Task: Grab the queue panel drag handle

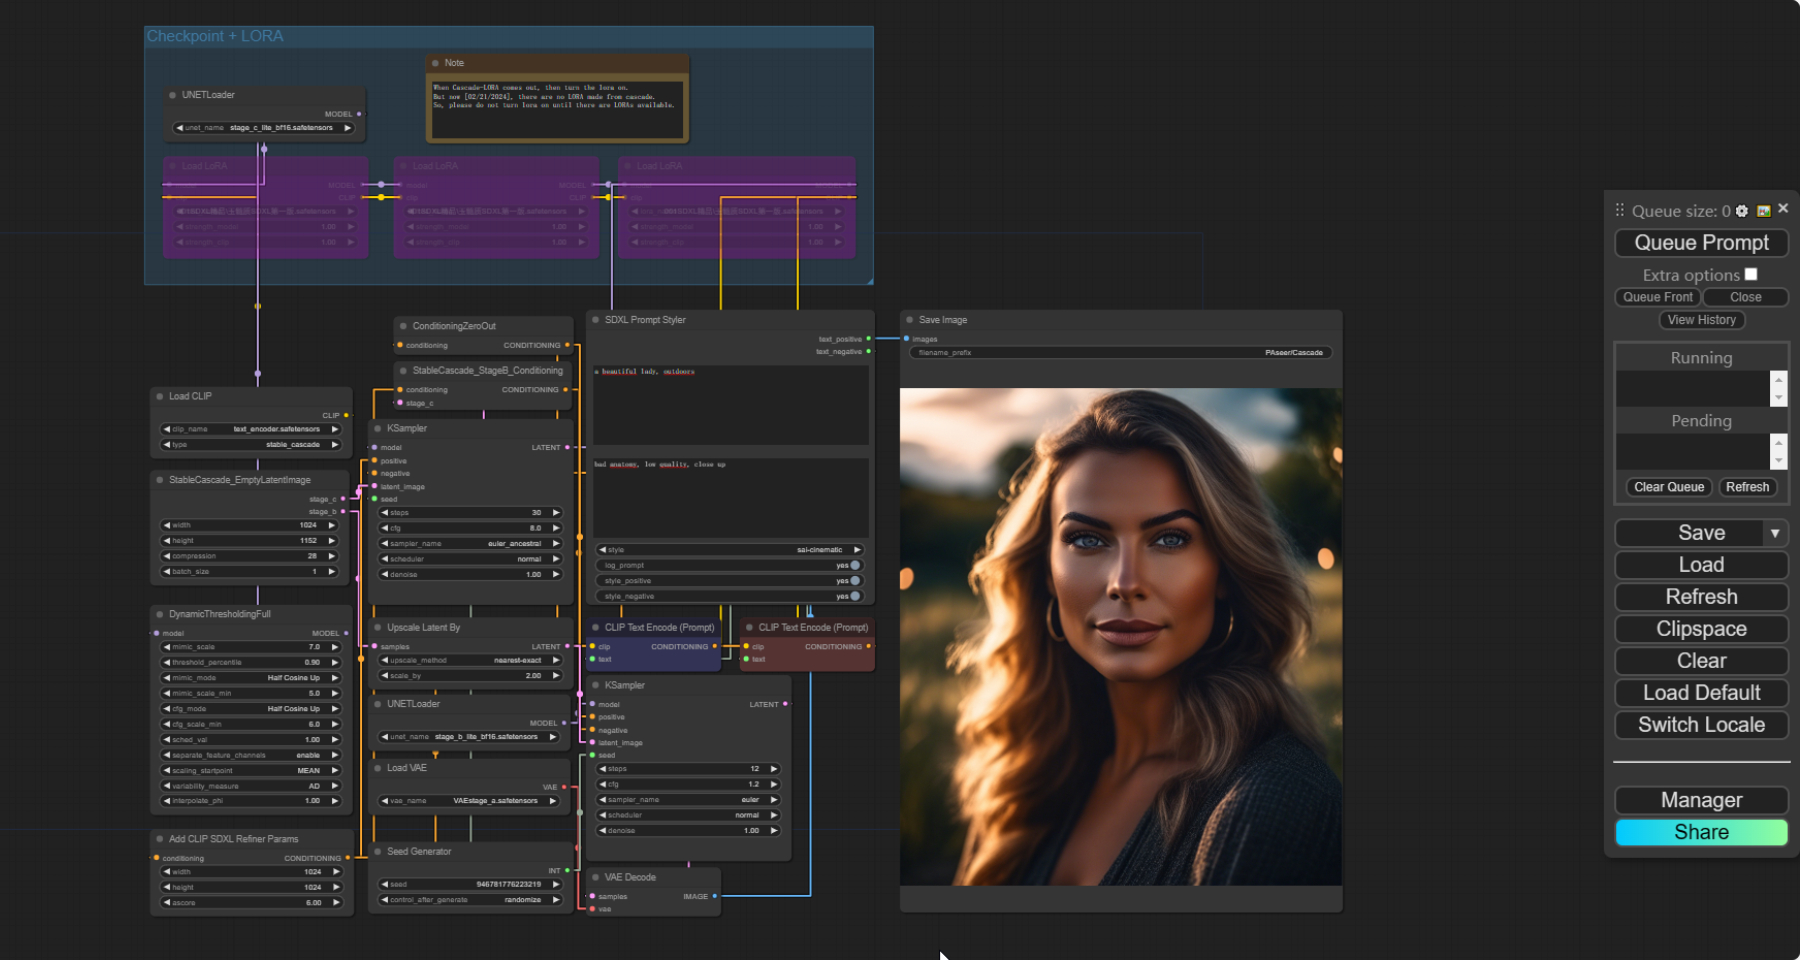Action: pos(1620,210)
